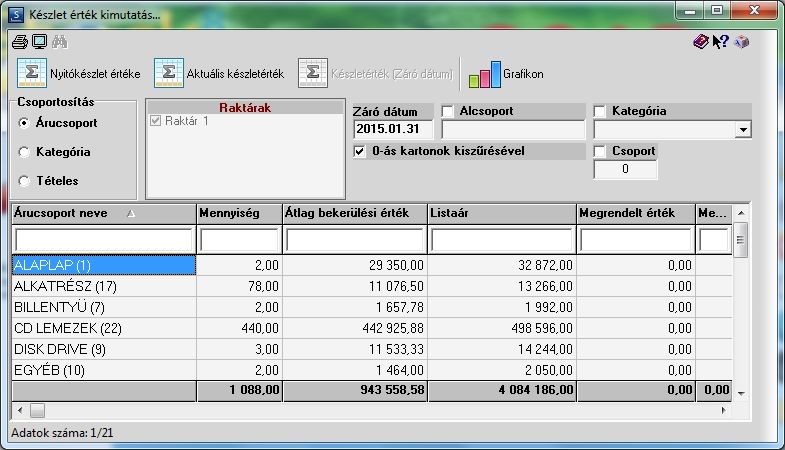Enable the Alcsoport checkbox

pos(448,111)
